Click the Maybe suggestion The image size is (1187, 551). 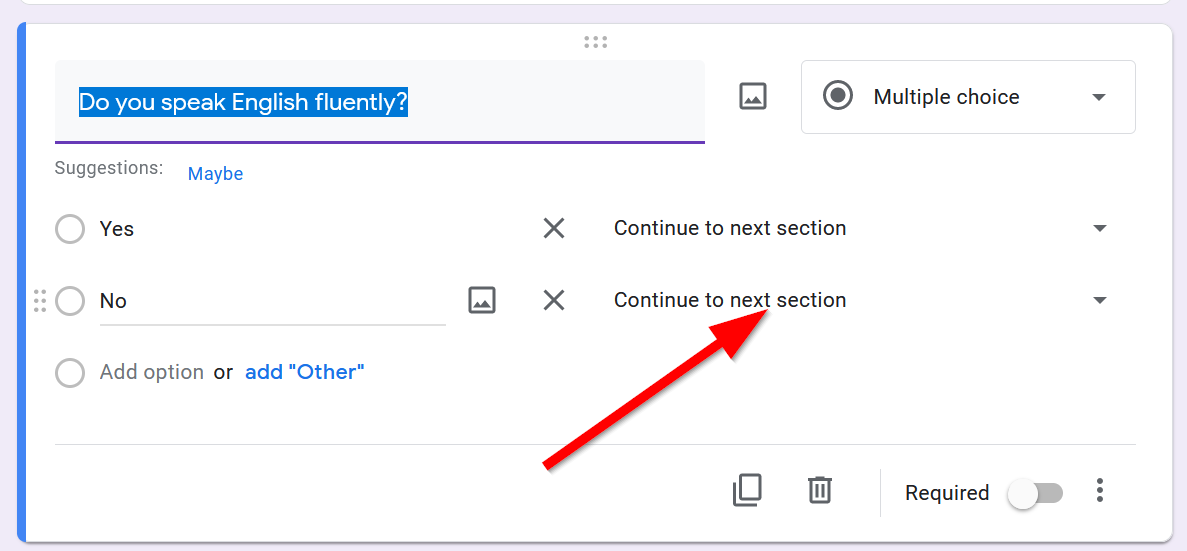215,174
